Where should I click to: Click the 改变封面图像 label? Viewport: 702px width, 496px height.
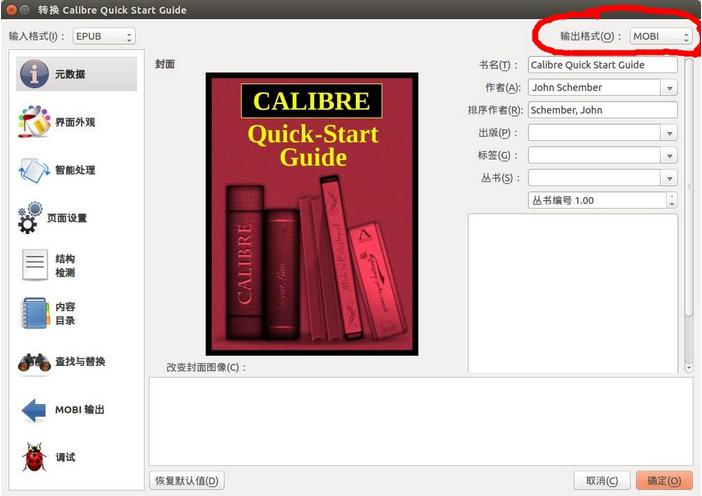pyautogui.click(x=206, y=368)
